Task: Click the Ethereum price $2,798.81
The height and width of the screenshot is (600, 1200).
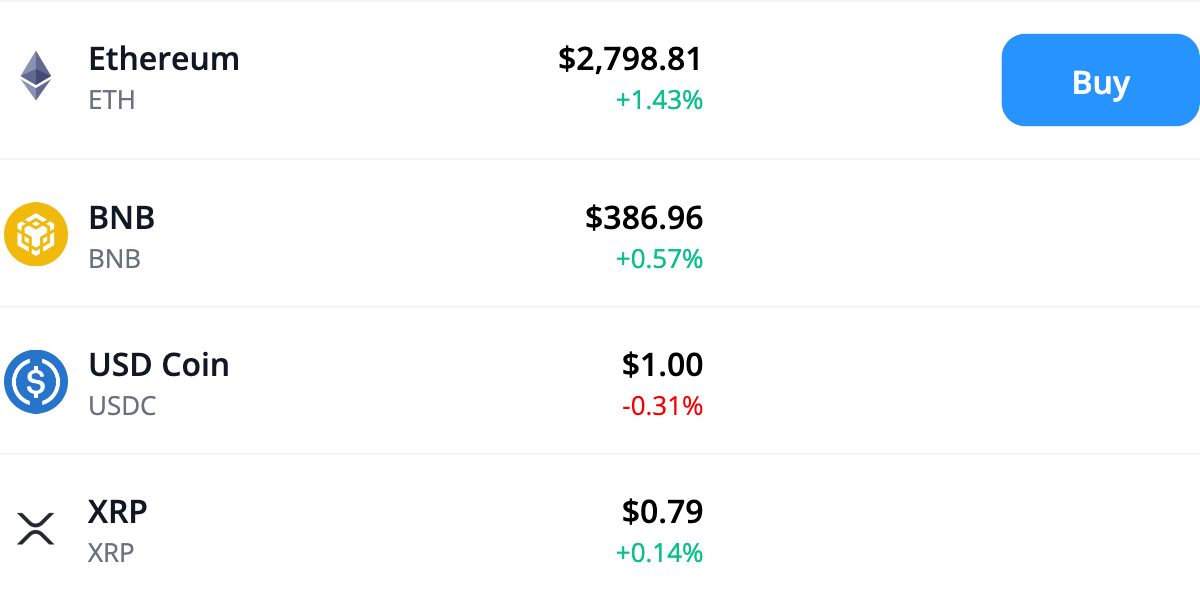Action: pyautogui.click(x=631, y=60)
